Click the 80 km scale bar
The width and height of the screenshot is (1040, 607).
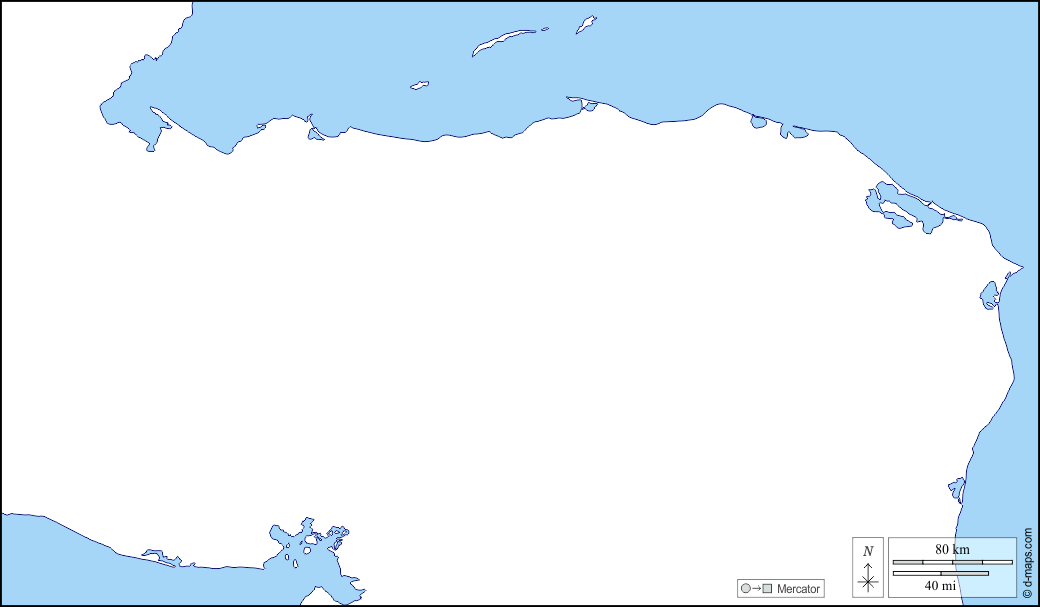(x=953, y=562)
